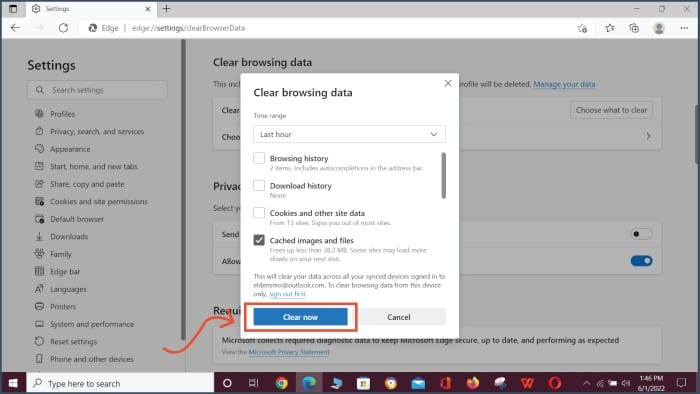Open the Windows Start menu
The width and height of the screenshot is (700, 394).
coord(13,383)
